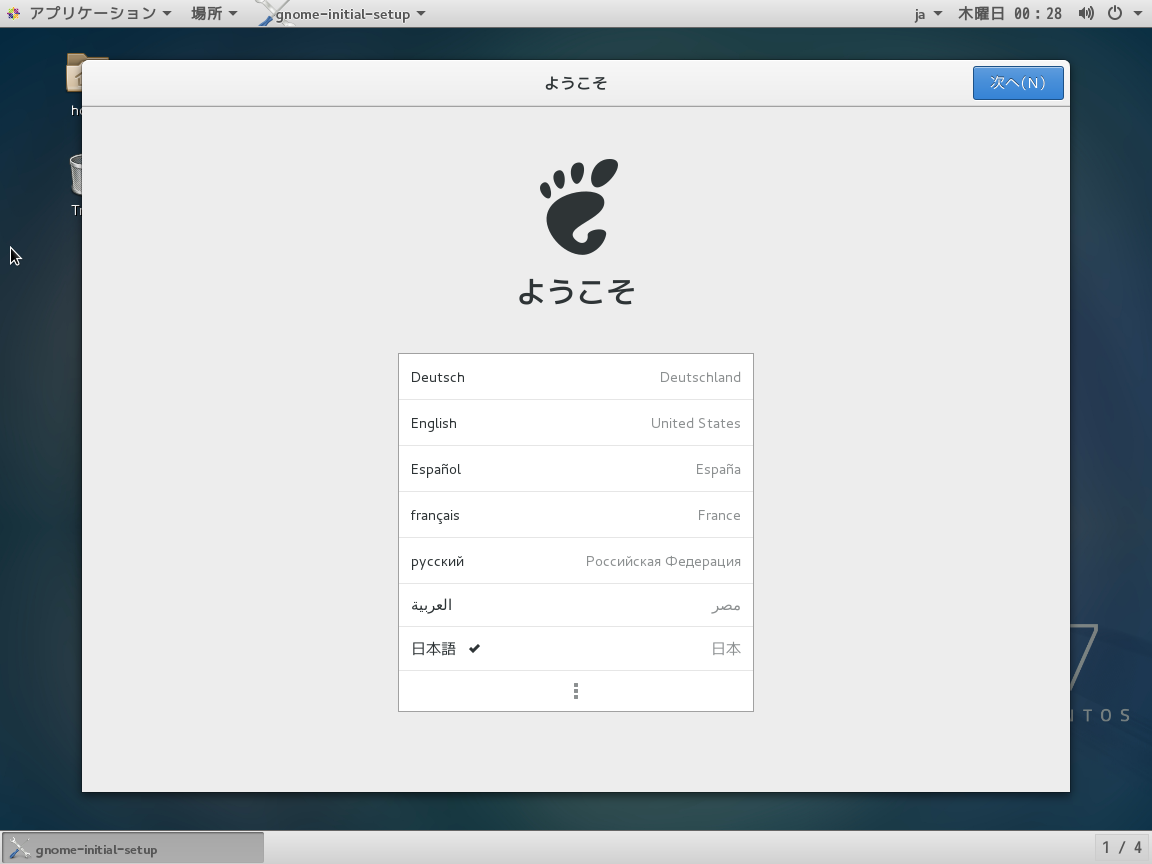Click the dropdown arrow next to power icon

click(1138, 13)
